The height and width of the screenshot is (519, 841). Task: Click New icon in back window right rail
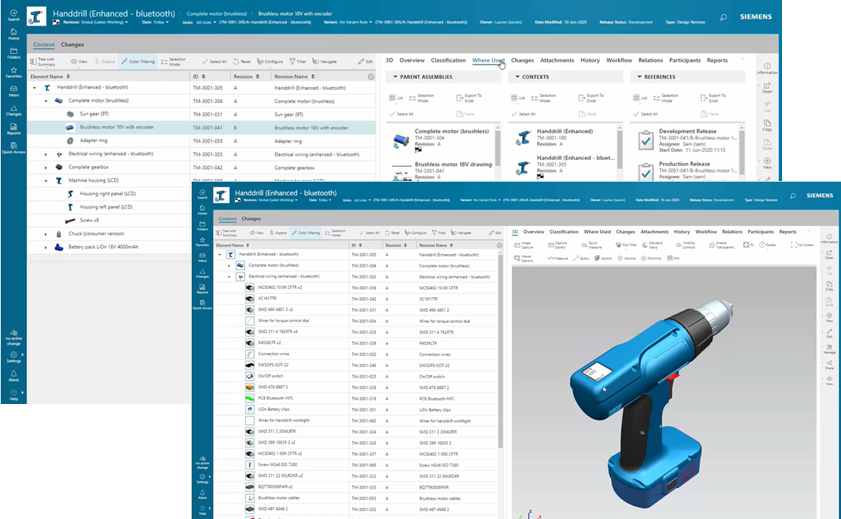pos(767,163)
